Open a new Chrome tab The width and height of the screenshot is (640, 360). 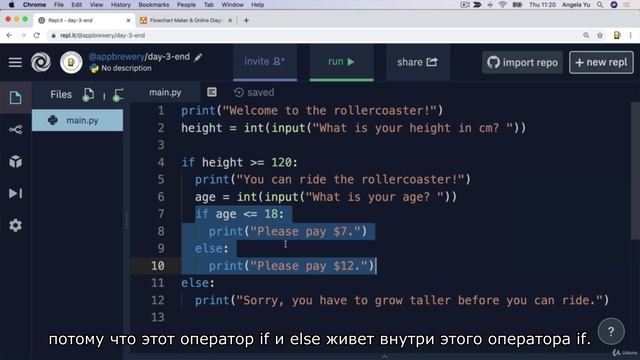[x=246, y=20]
